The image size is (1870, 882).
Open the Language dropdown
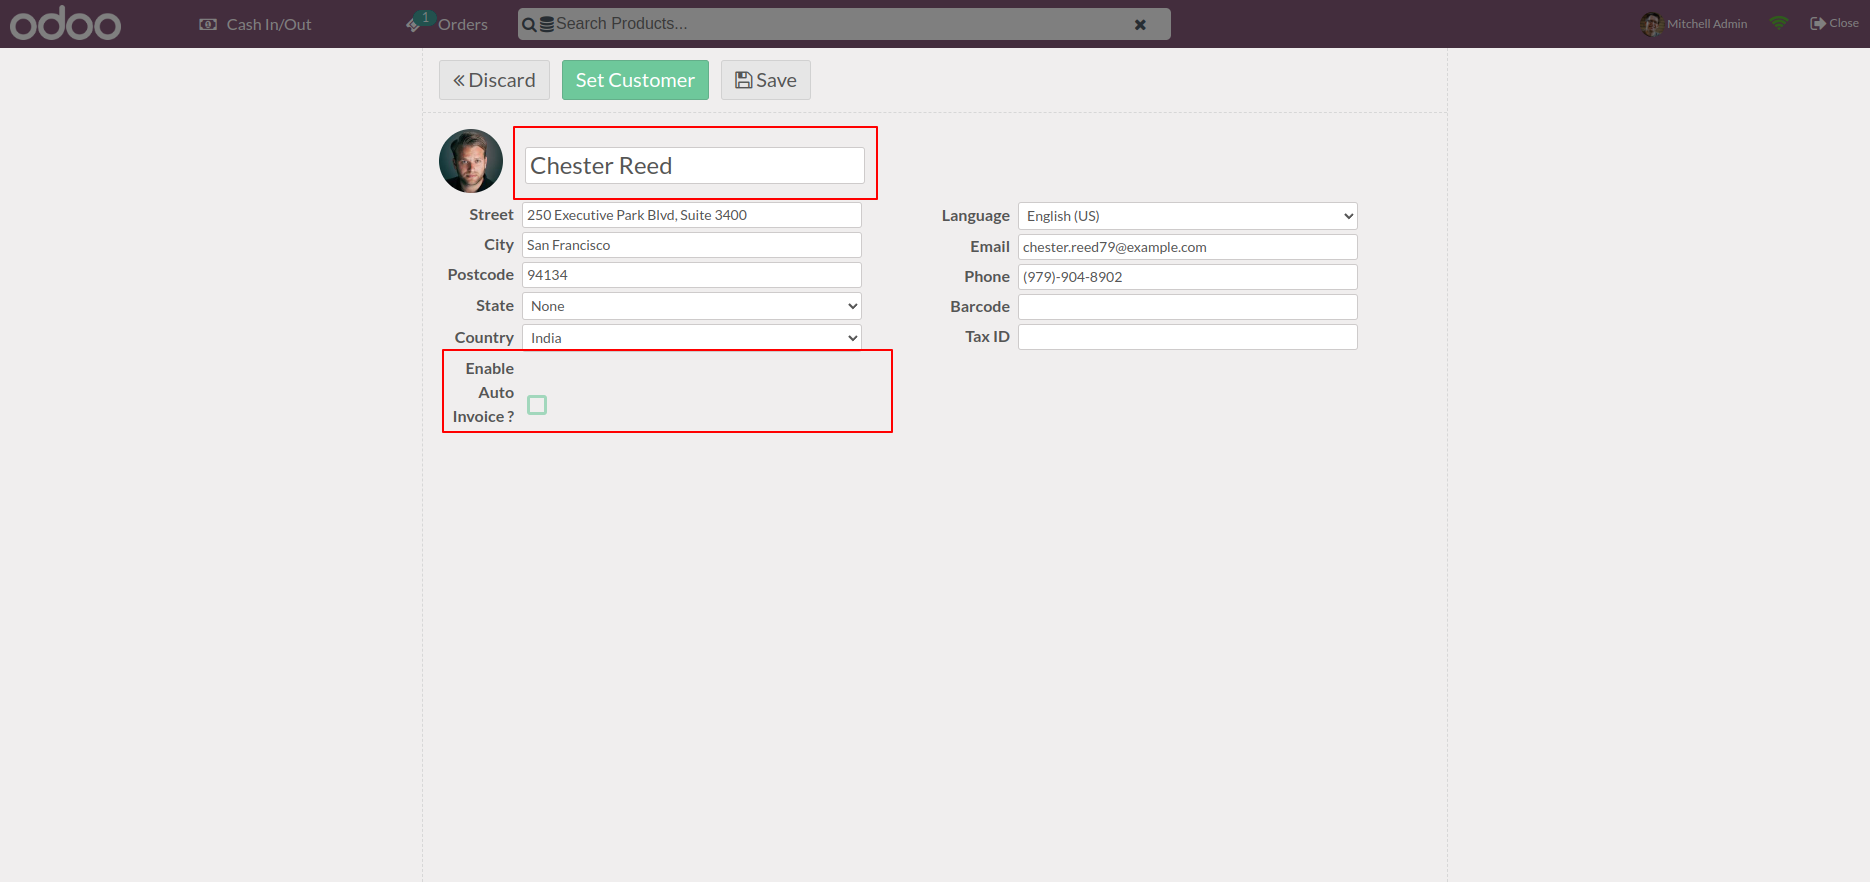(x=1188, y=216)
